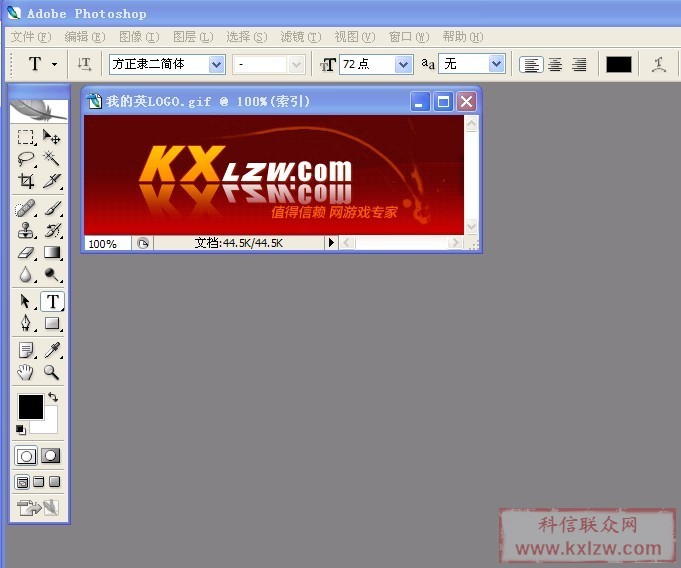Click the document horizontal scroll left arrow
This screenshot has height=568, width=681.
click(x=347, y=242)
